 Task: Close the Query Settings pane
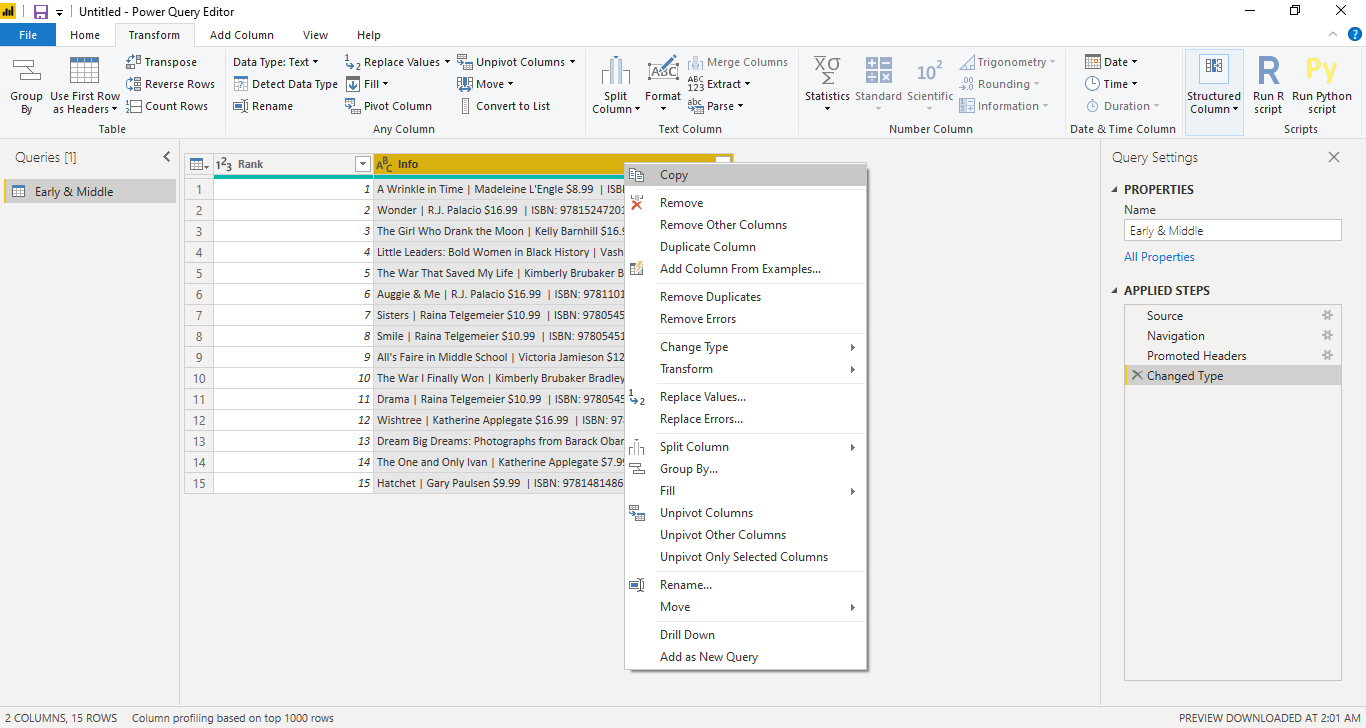pyautogui.click(x=1333, y=157)
